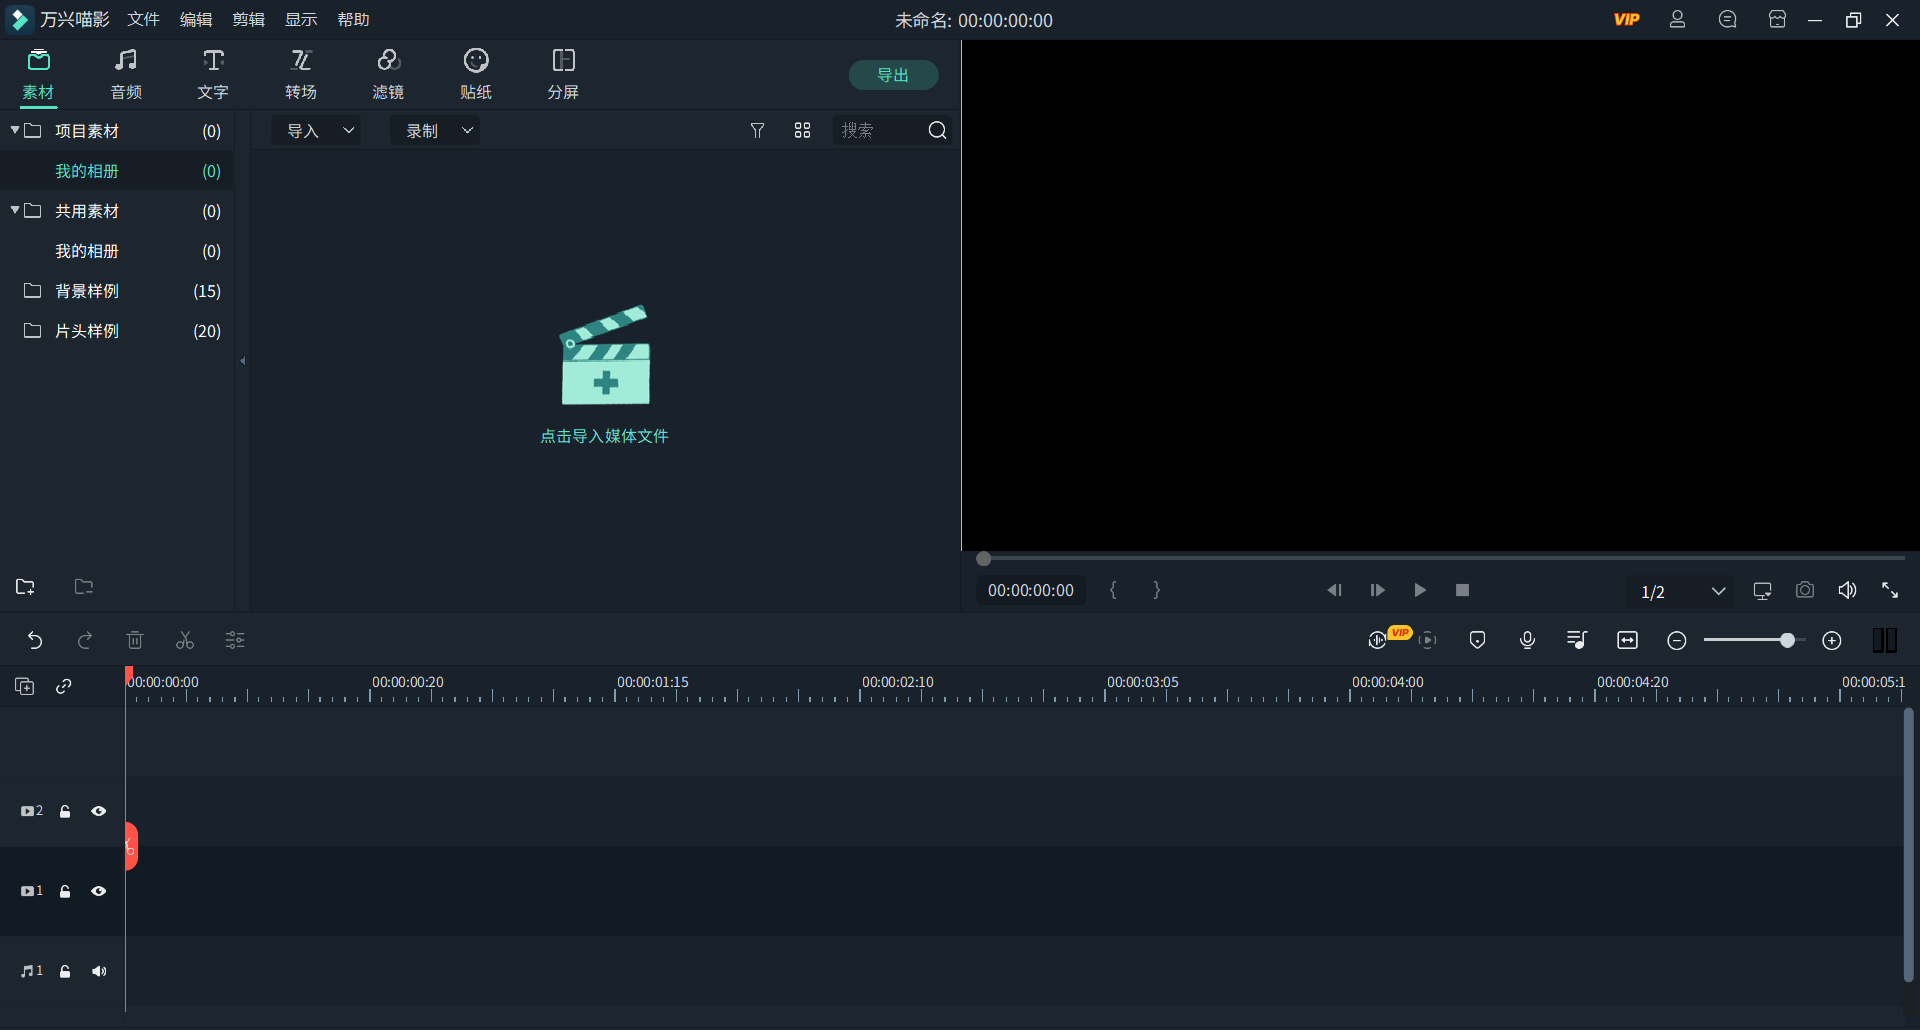Click the 搜索 search input field
1920x1030 pixels.
pyautogui.click(x=877, y=130)
